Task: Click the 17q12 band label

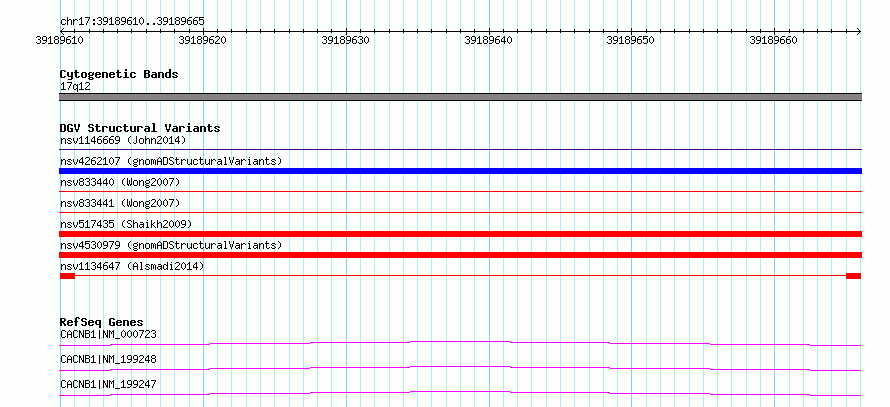Action: 75,87
